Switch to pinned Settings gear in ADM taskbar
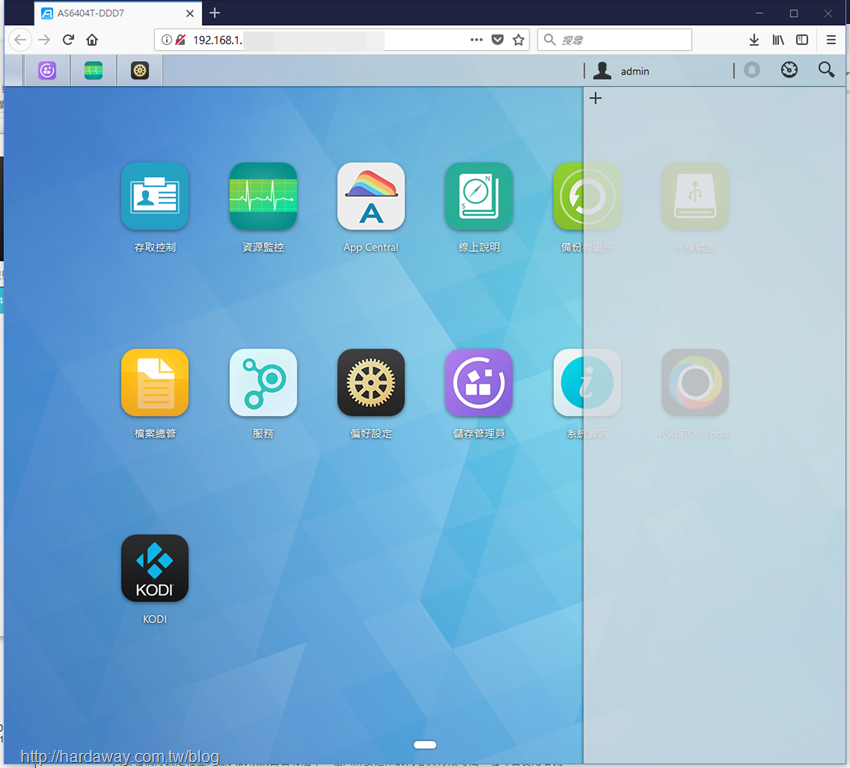The image size is (850, 768). pos(140,70)
